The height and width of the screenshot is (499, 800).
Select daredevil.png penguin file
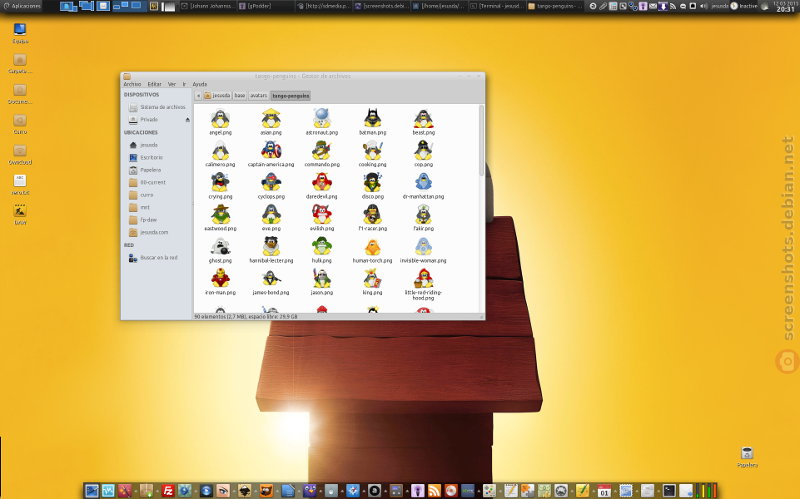tap(322, 187)
